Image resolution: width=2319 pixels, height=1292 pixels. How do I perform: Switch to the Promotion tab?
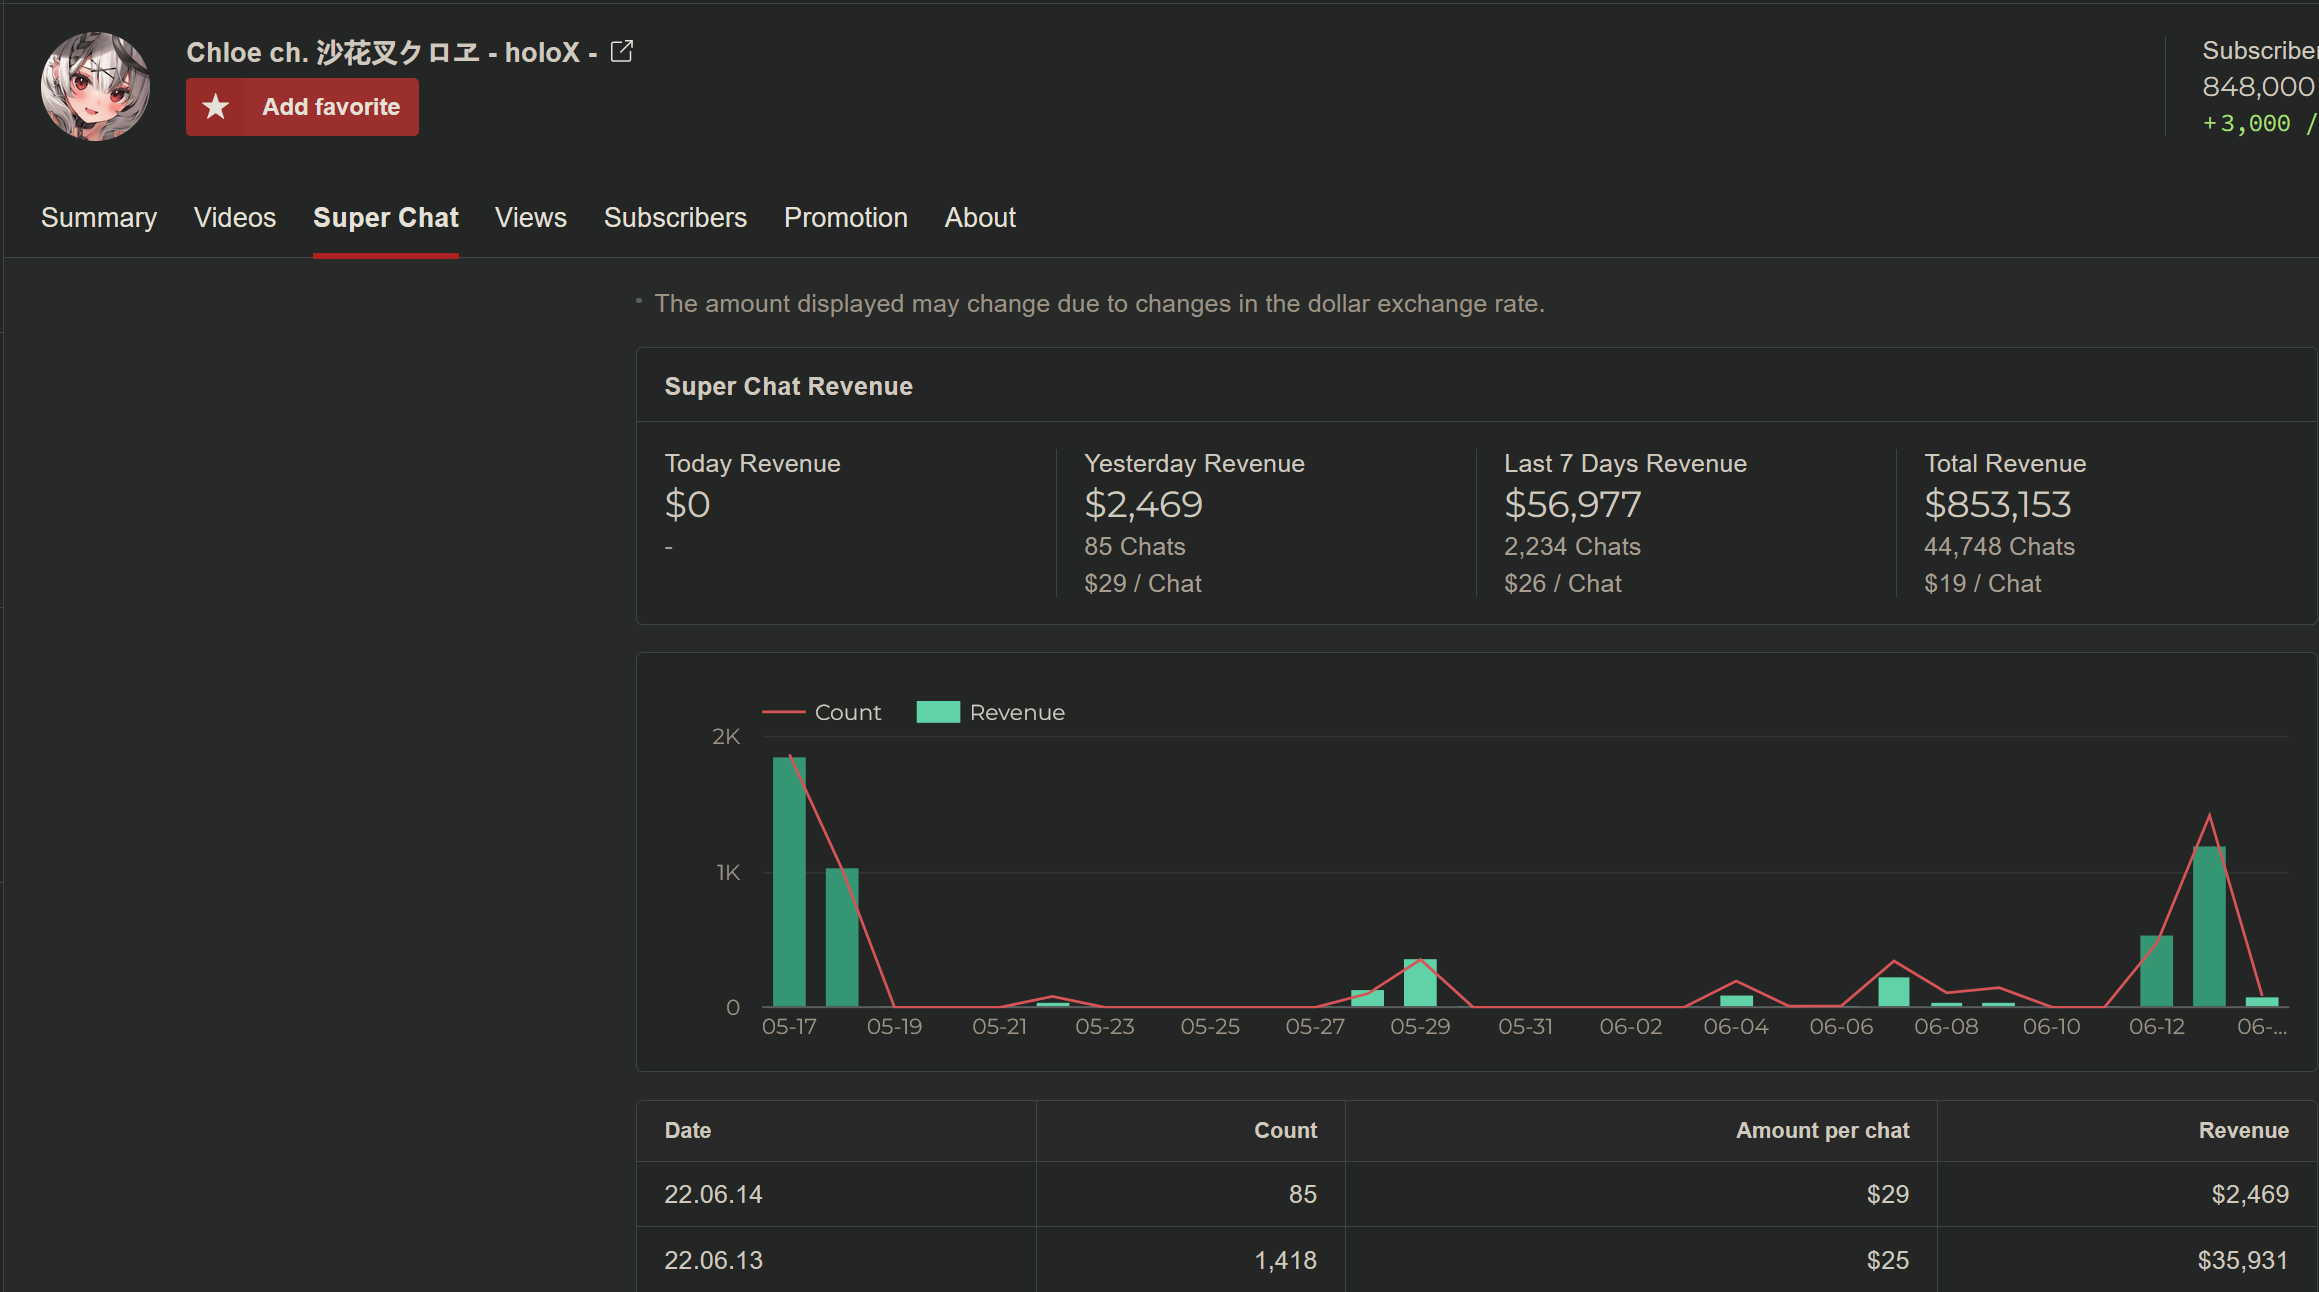tap(846, 217)
